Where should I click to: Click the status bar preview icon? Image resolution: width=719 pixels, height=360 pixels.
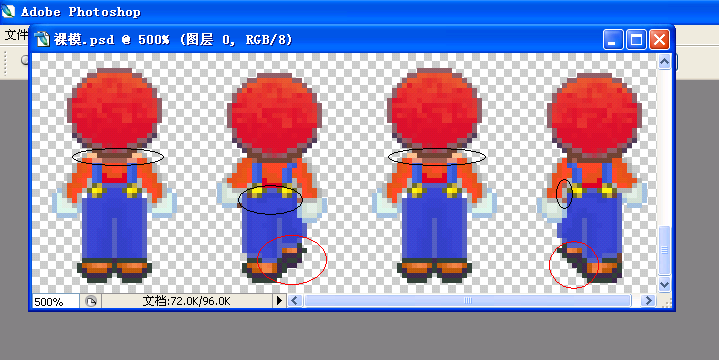(x=91, y=301)
